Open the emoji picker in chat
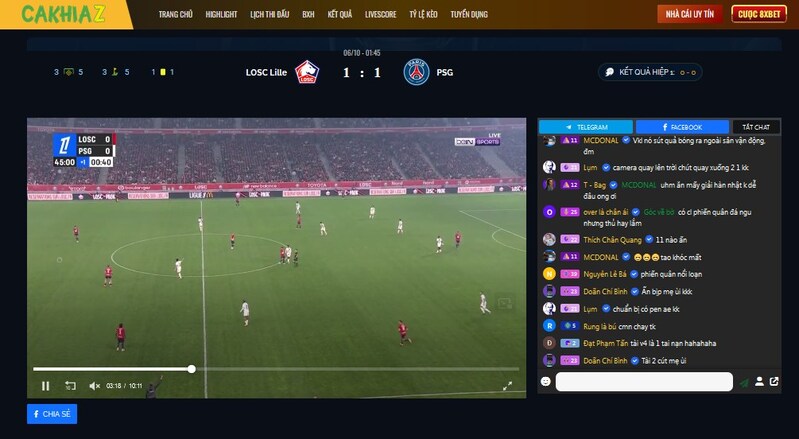 coord(546,381)
